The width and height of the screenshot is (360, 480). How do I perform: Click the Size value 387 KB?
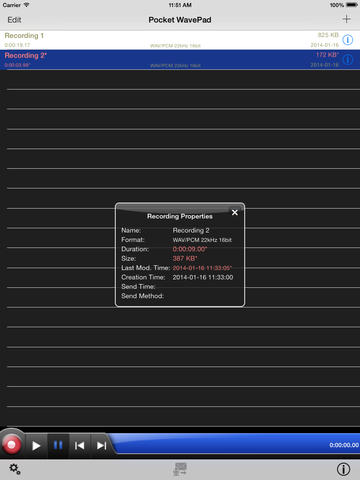pyautogui.click(x=185, y=258)
